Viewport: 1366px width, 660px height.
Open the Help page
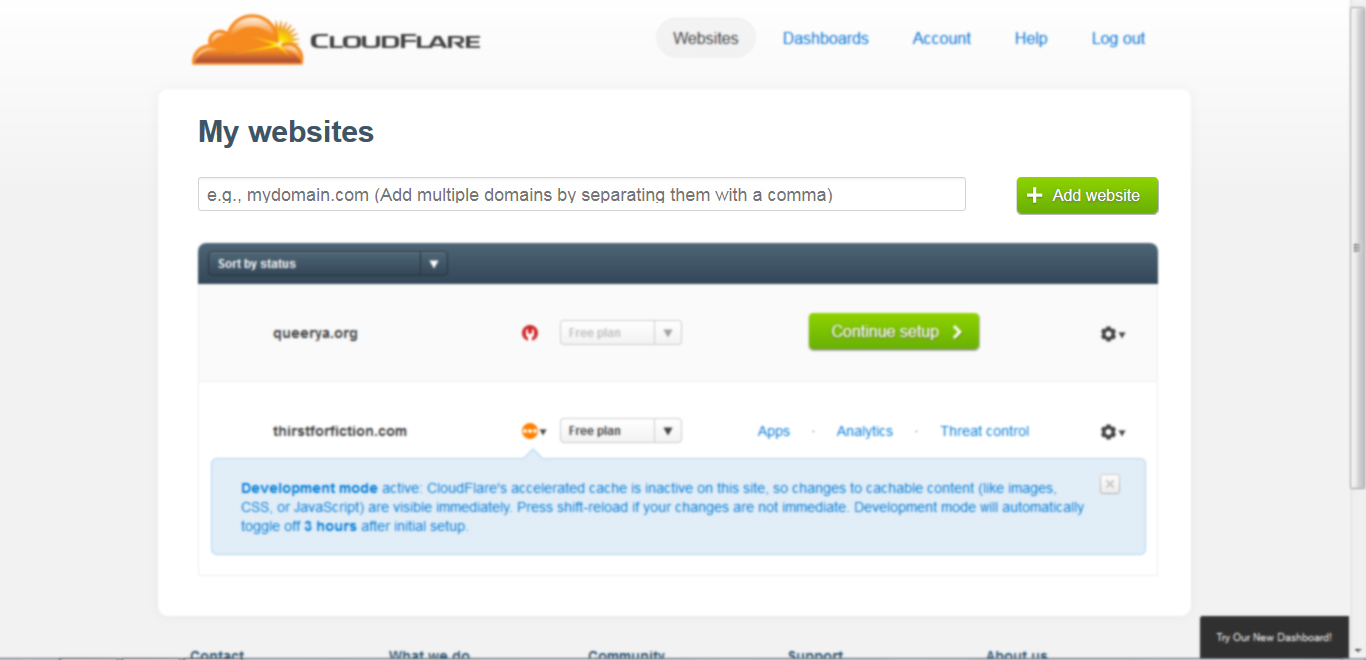[x=1031, y=38]
